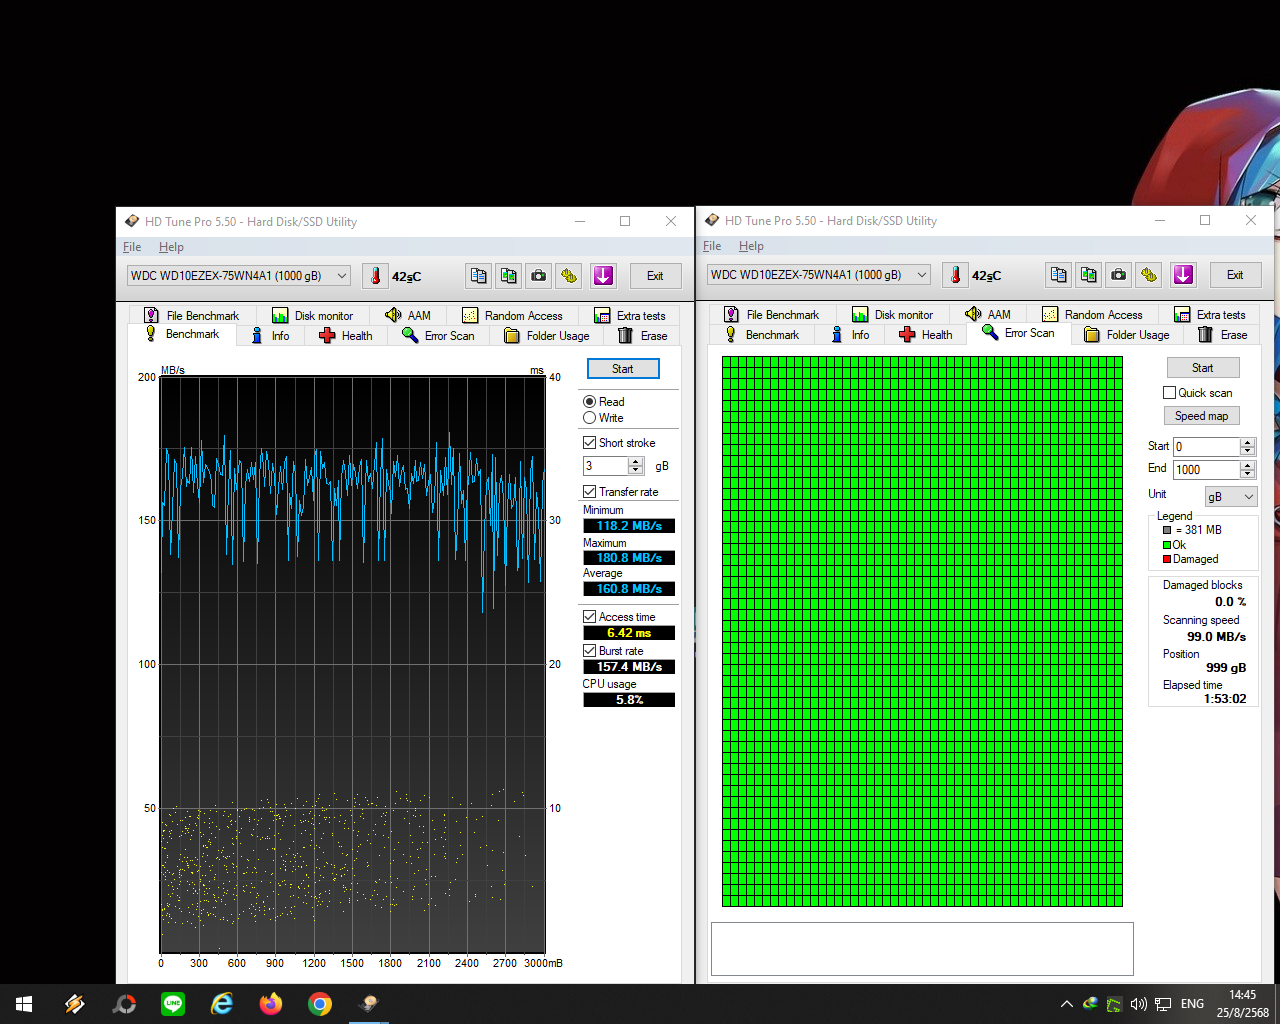Click the camera save-screenshot icon in the Benchmark window
Screen dimensions: 1280x1024
[539, 276]
